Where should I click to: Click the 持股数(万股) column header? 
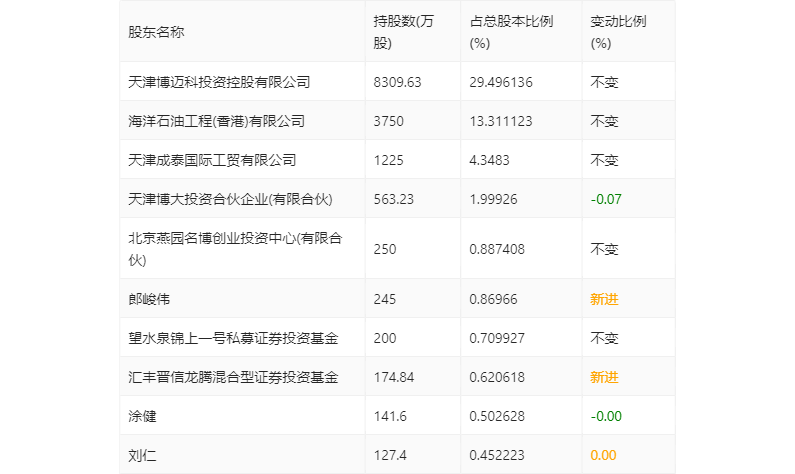(x=404, y=32)
